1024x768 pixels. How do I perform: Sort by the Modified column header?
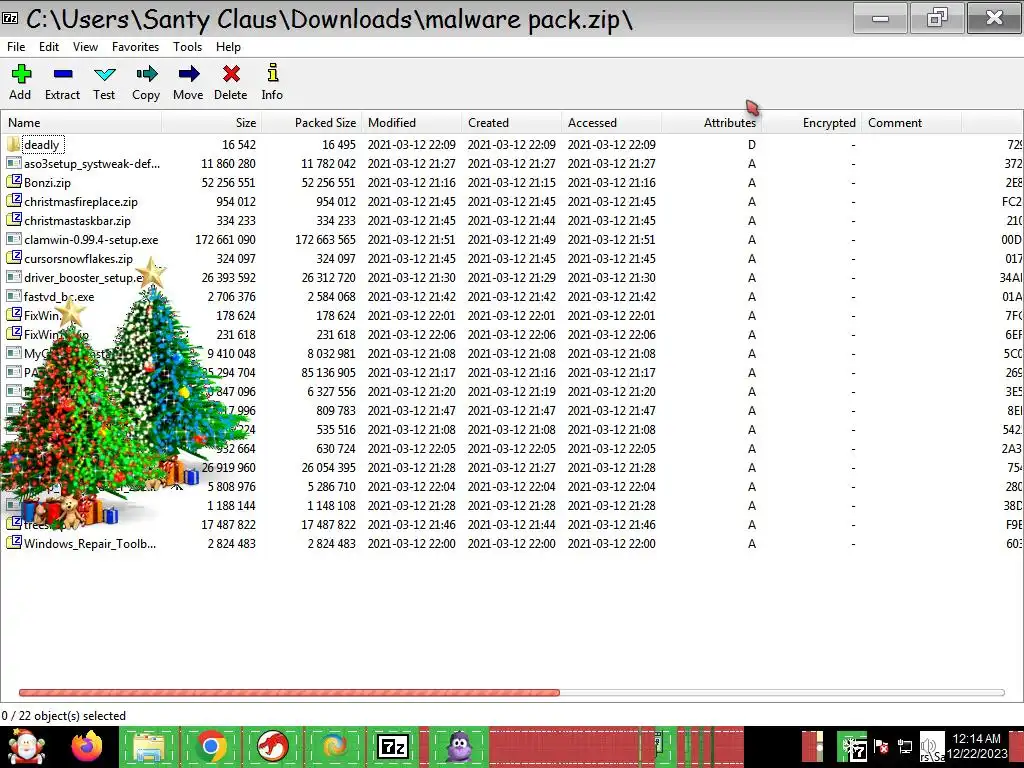click(411, 123)
